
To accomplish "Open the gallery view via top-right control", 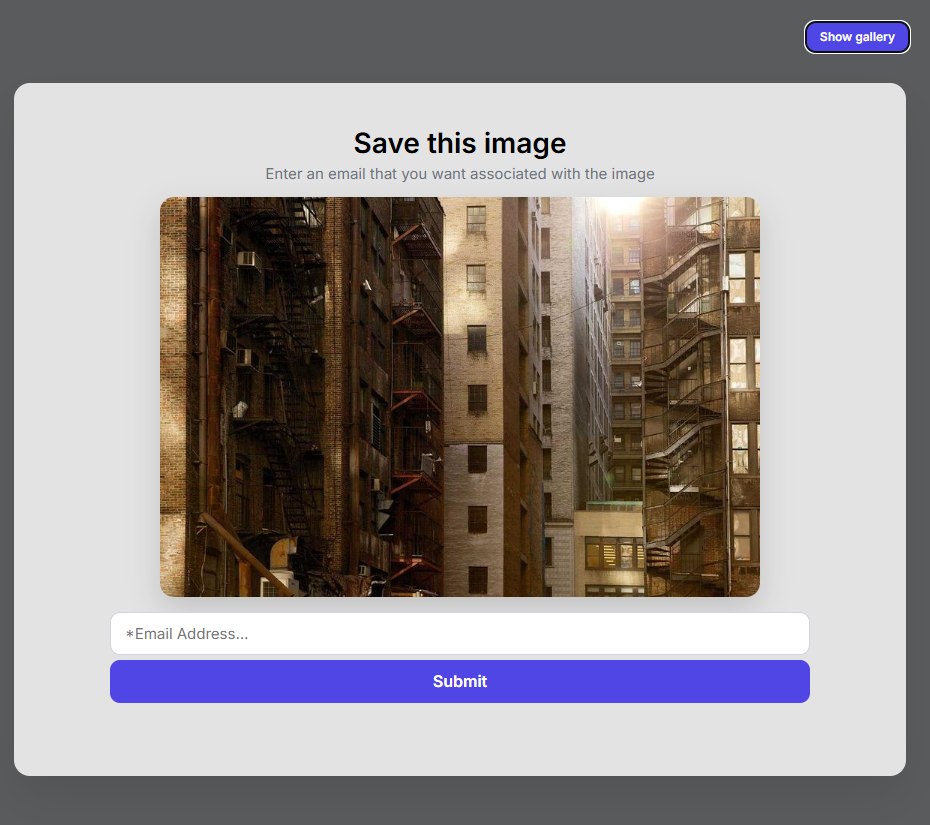I will pos(857,37).
